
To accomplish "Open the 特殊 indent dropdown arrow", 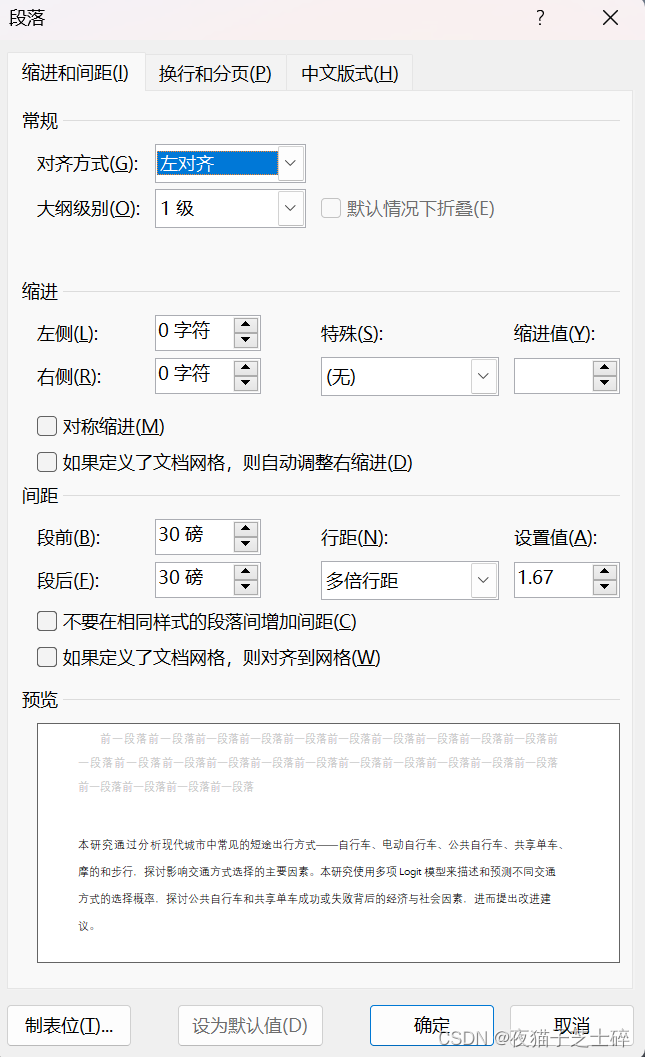I will pos(483,376).
